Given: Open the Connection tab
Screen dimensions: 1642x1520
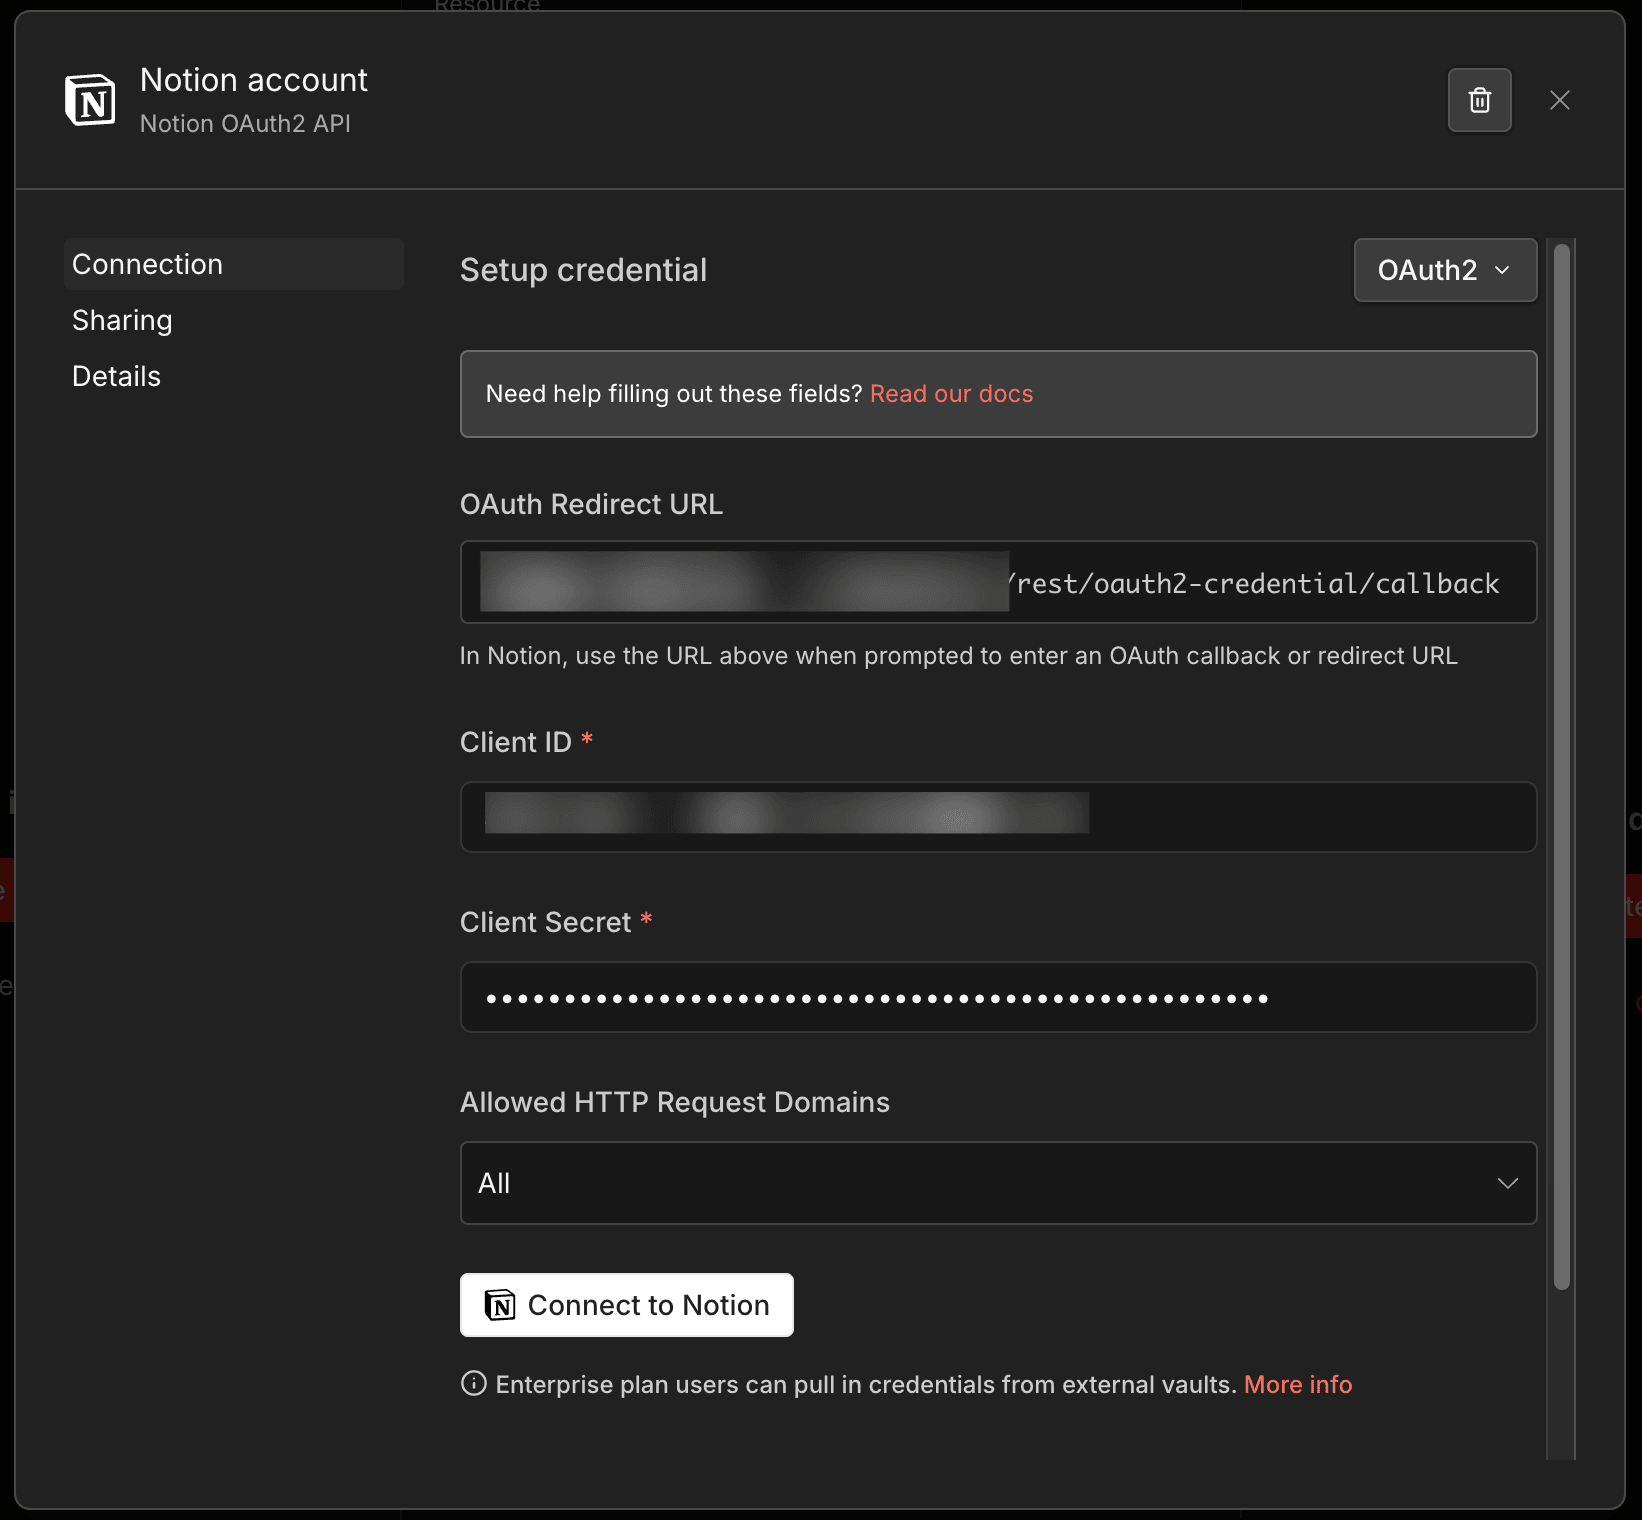Looking at the screenshot, I should 234,264.
